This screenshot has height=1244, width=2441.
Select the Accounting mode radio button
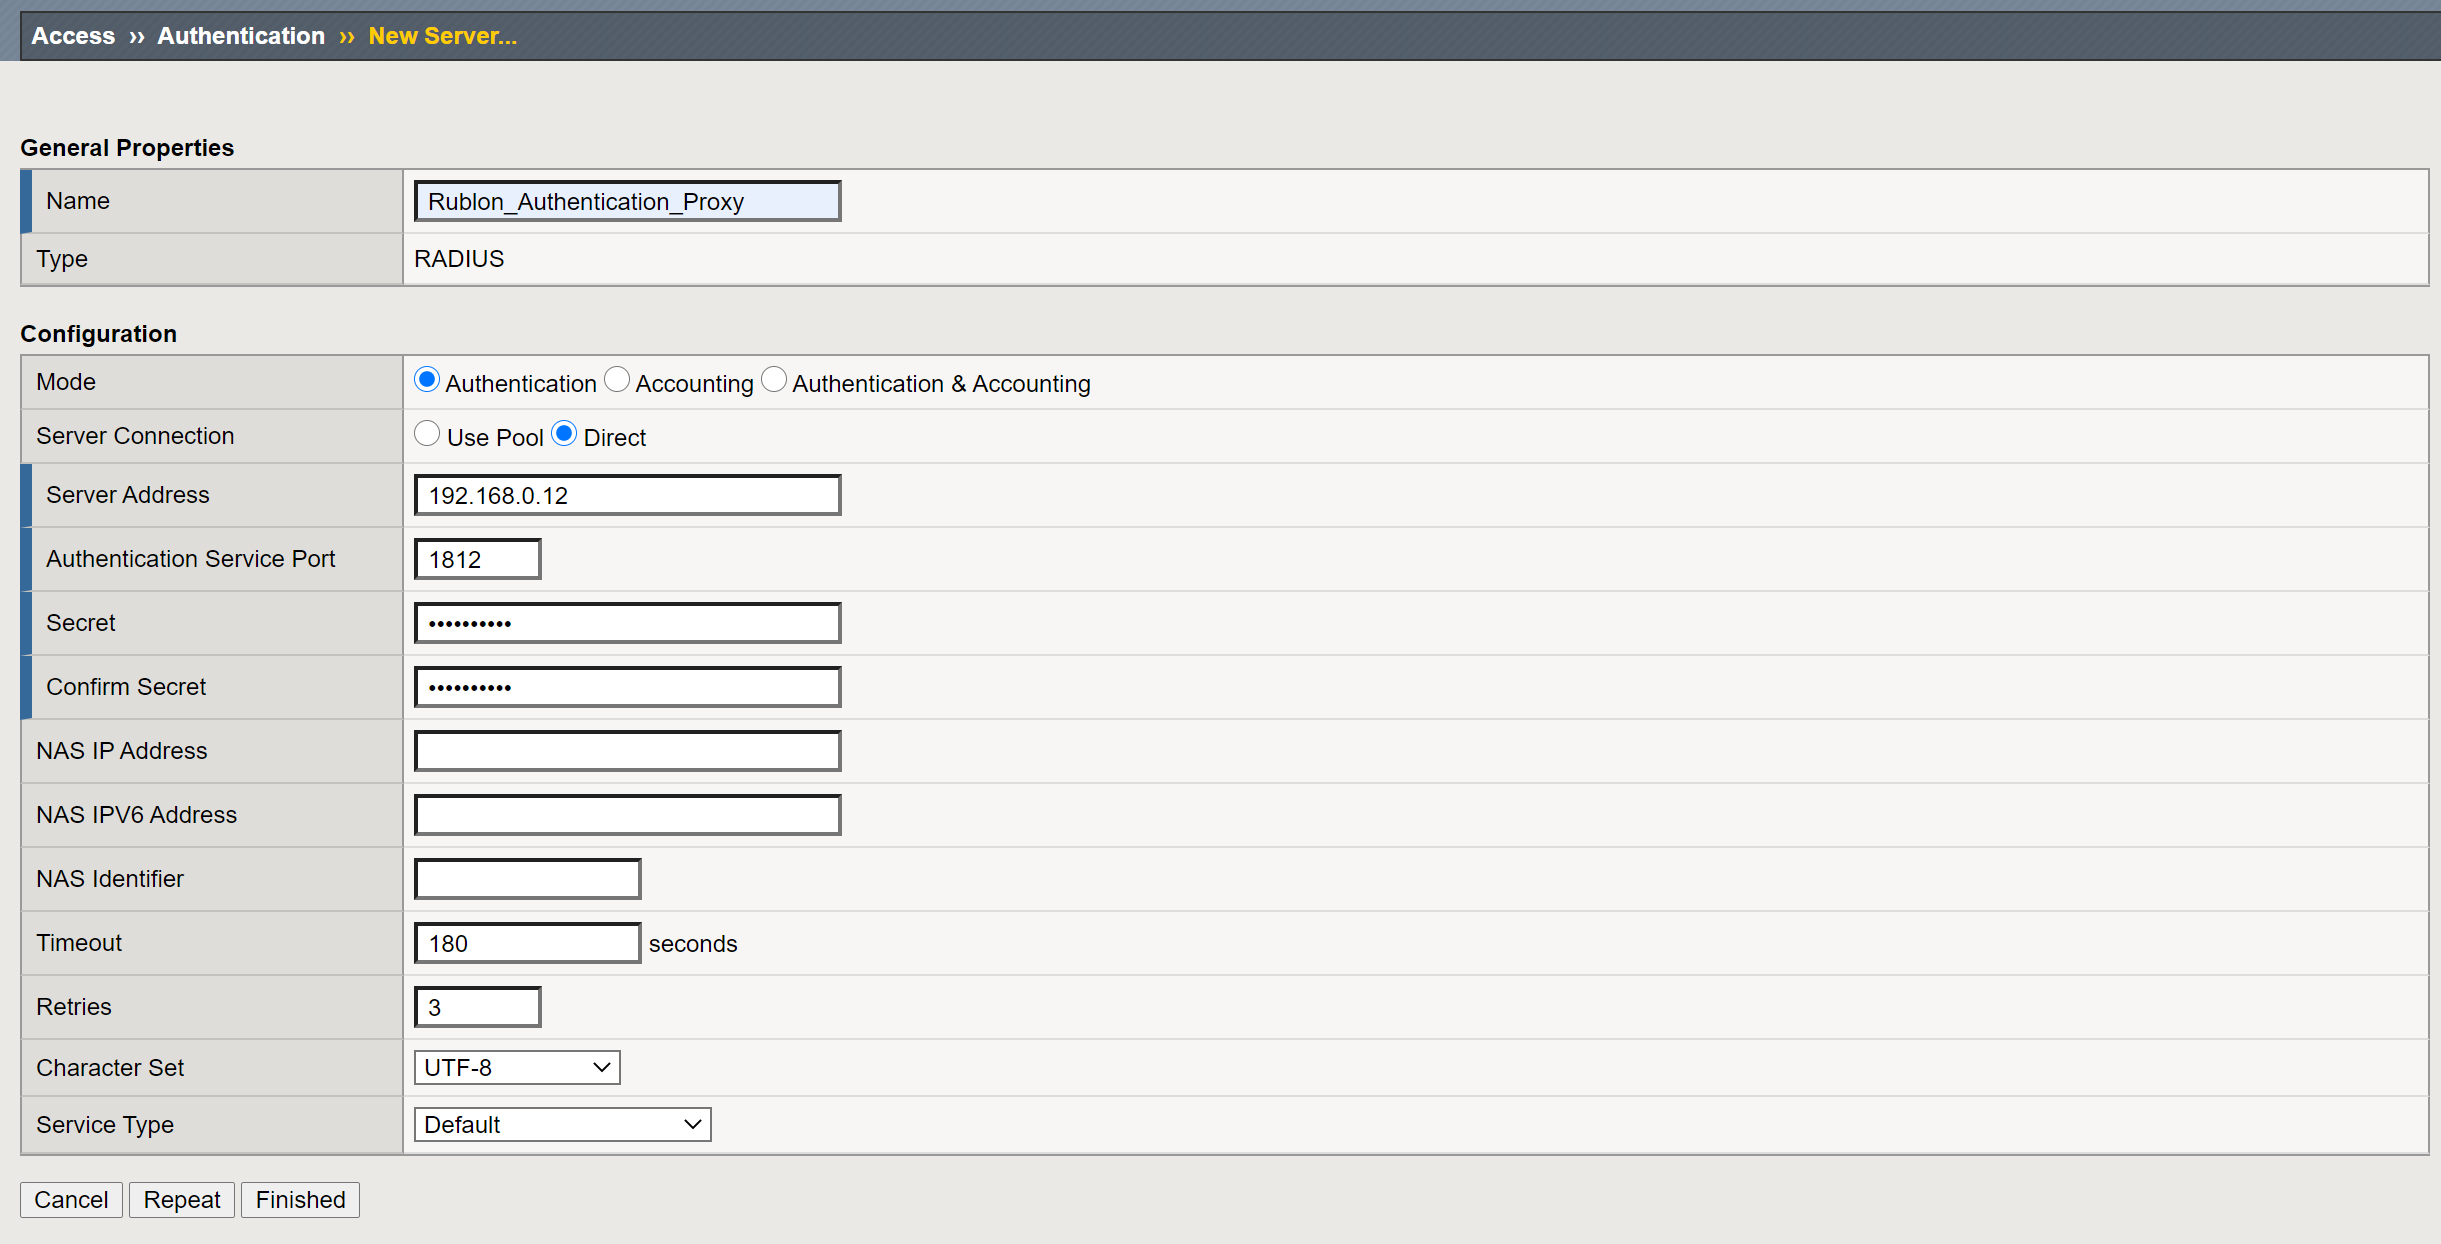617,380
